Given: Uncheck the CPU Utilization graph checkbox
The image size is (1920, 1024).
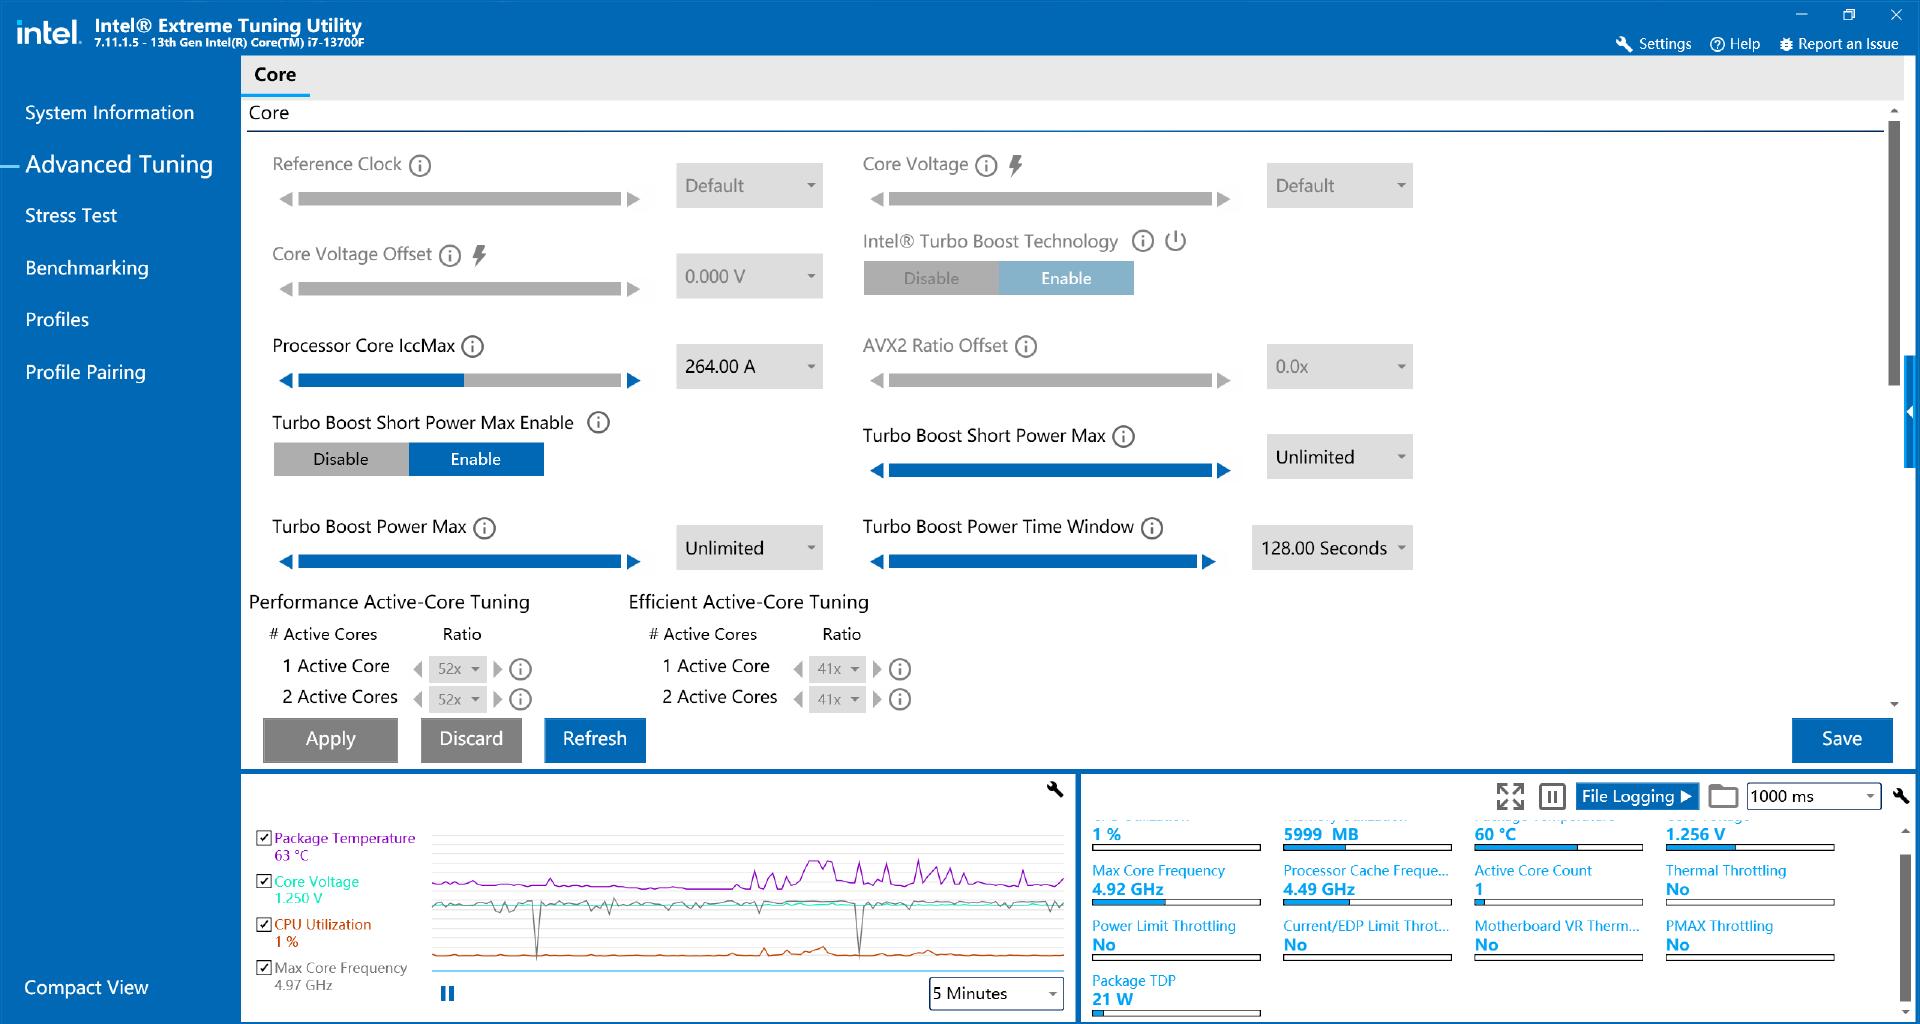Looking at the screenshot, I should coord(264,924).
